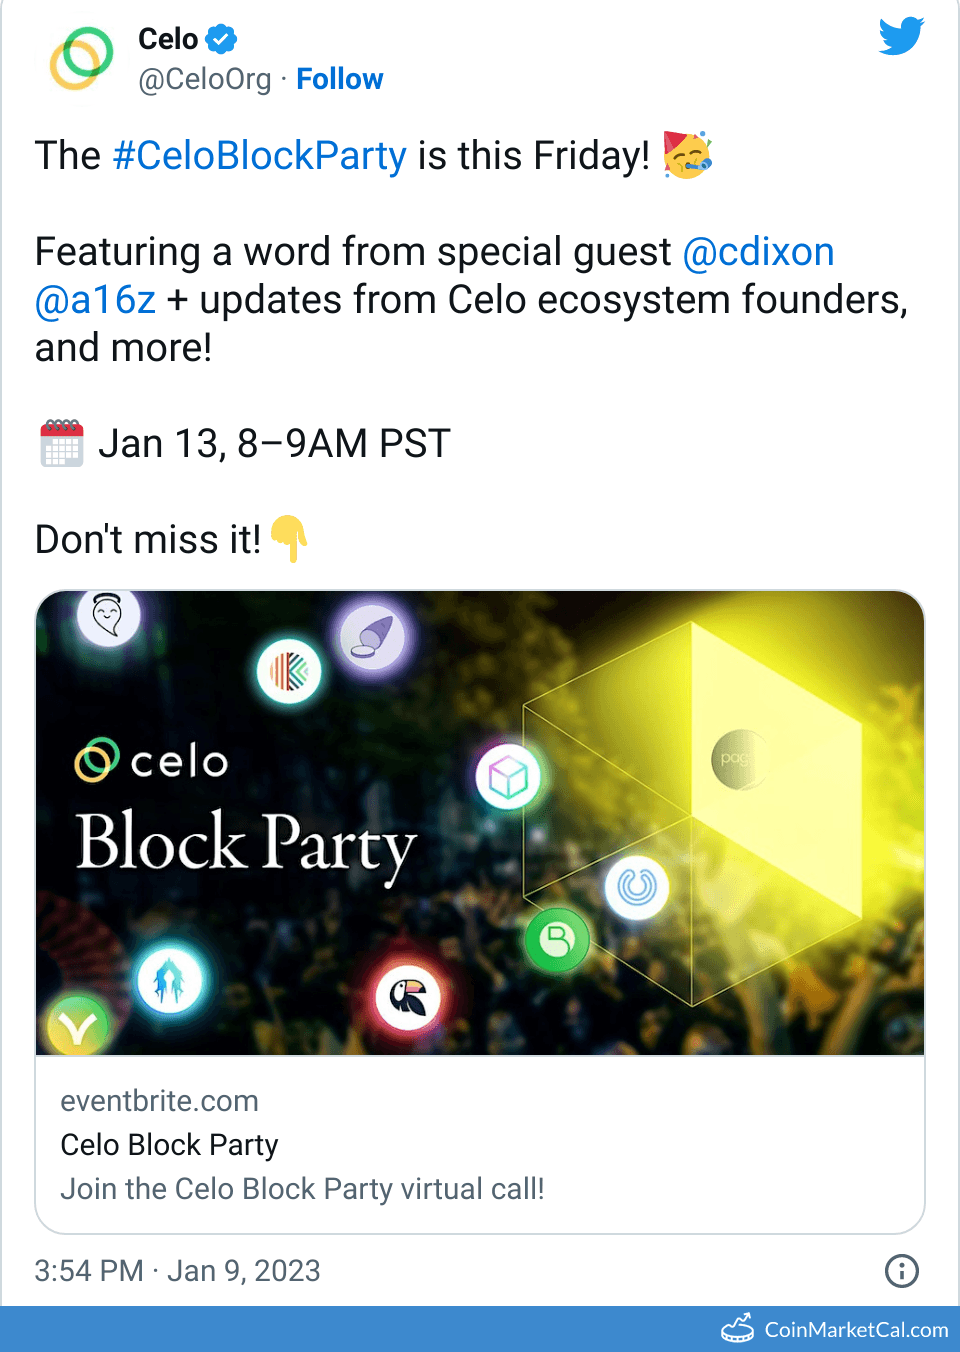
Task: Select the ghost icon in the image corner
Action: click(x=108, y=615)
